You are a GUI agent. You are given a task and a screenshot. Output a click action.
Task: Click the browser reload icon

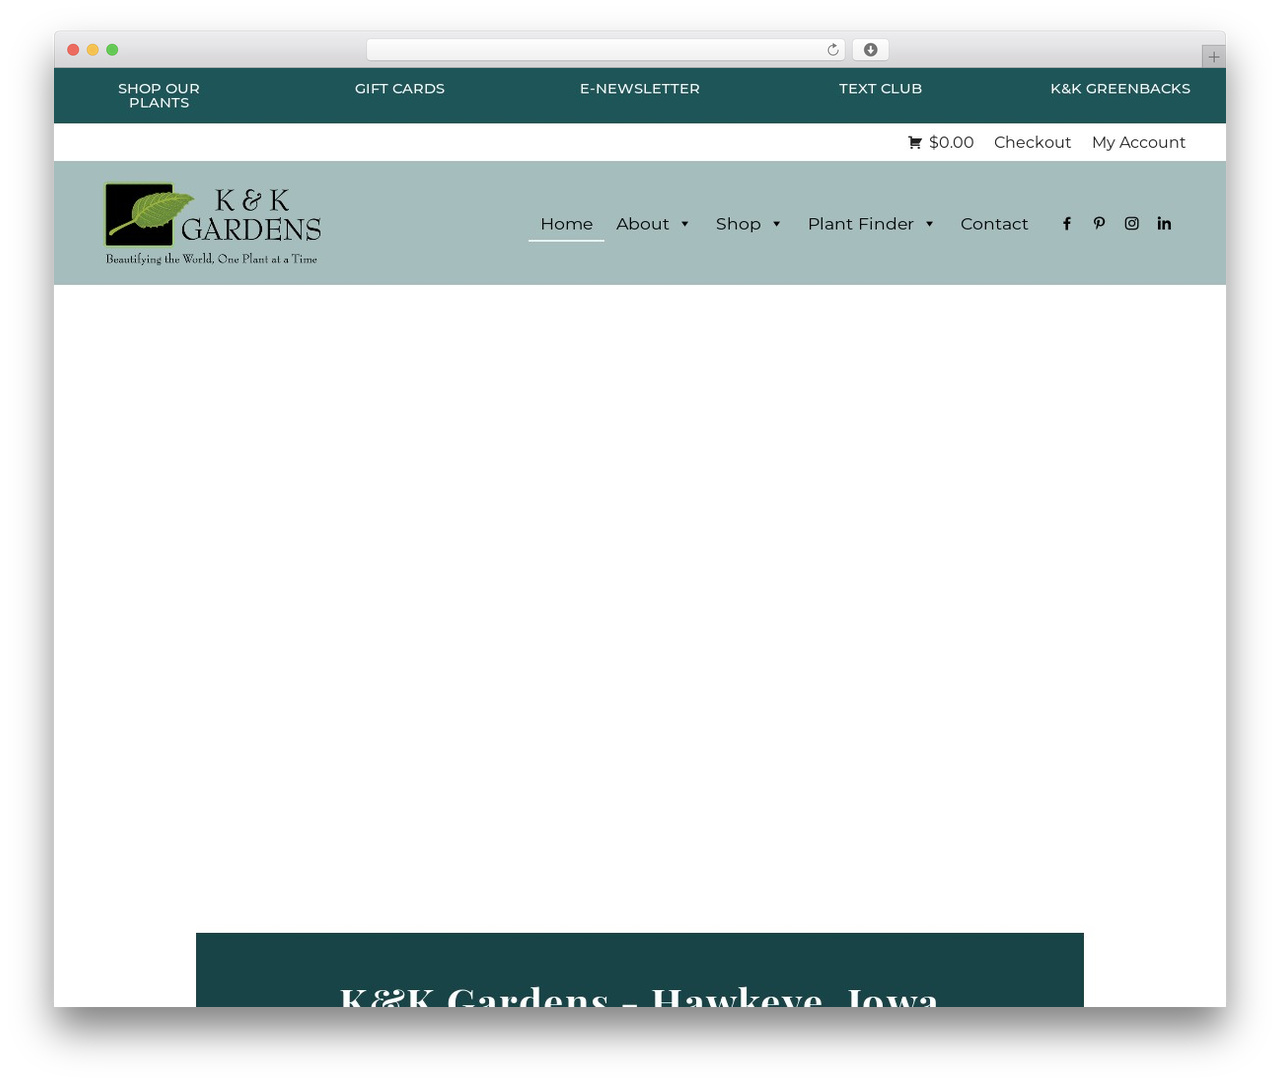[x=833, y=50]
